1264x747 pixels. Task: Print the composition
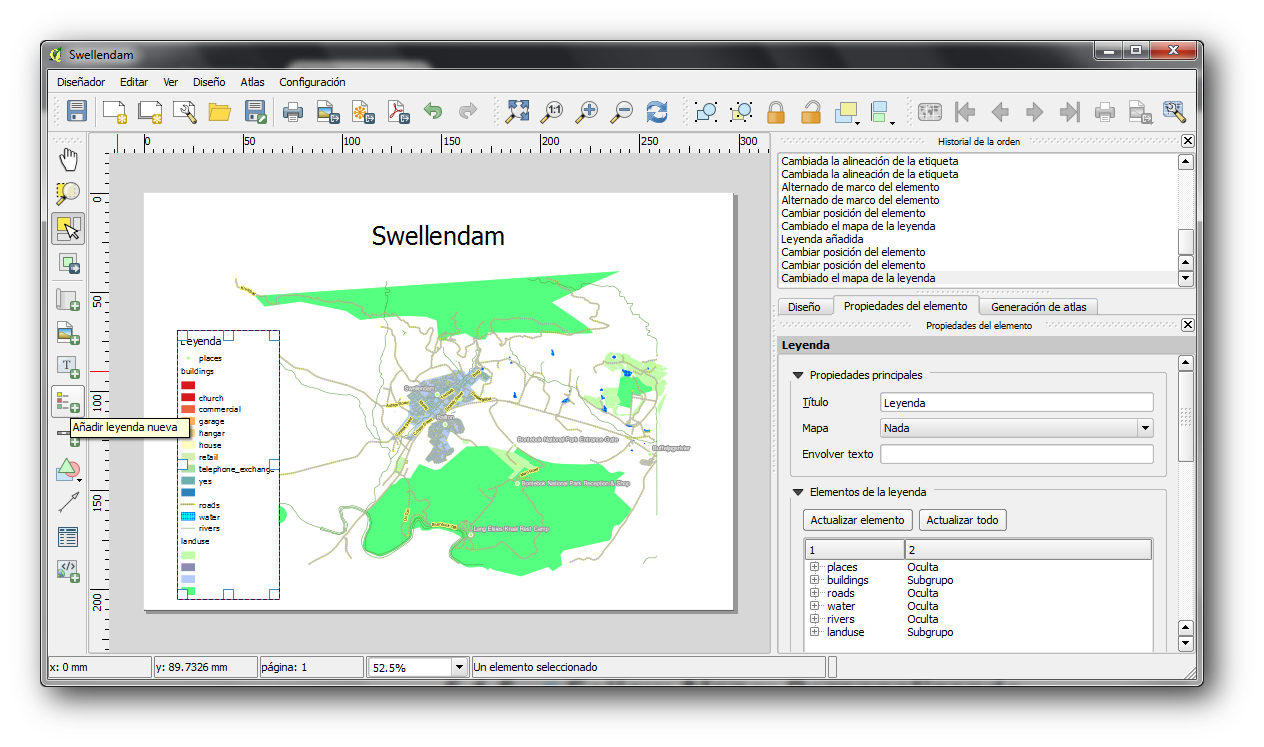[292, 112]
